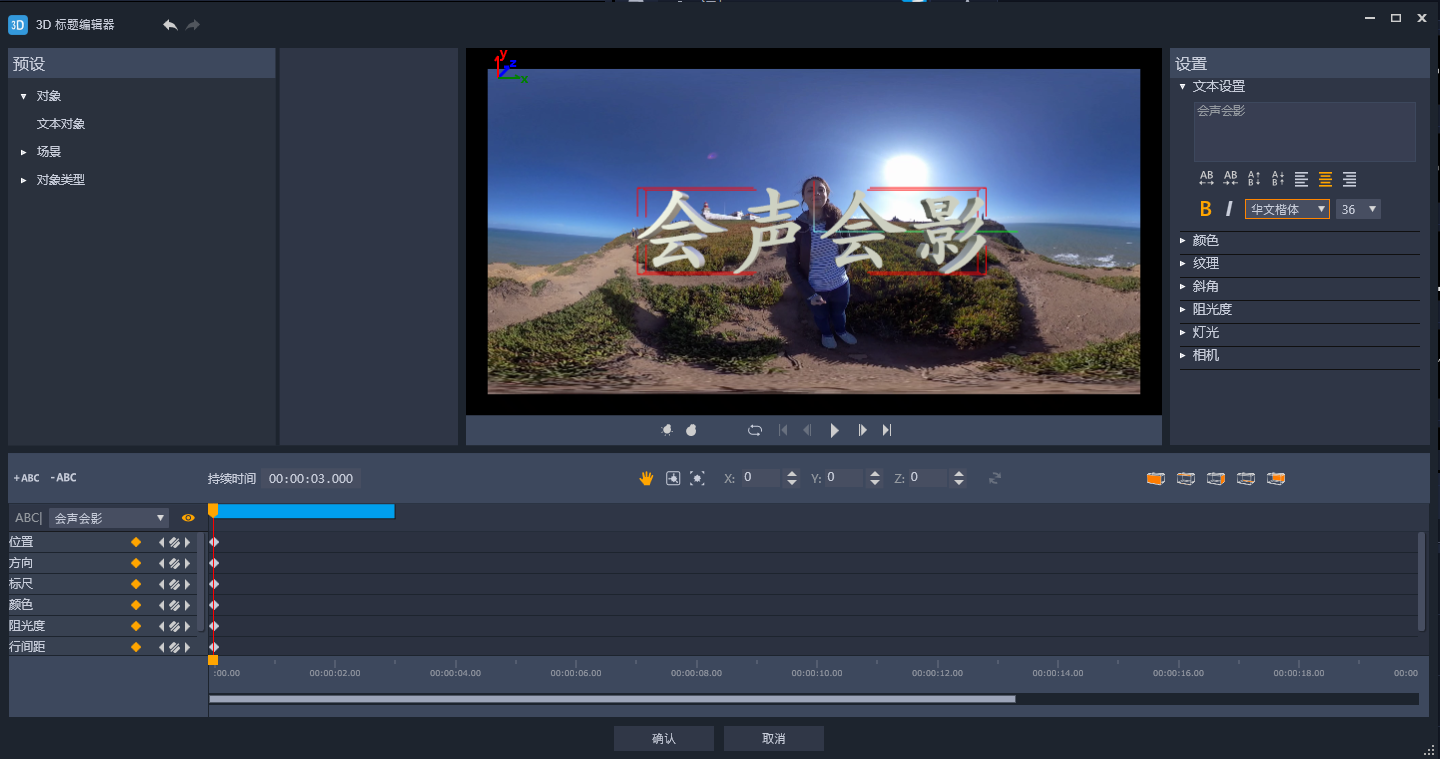The height and width of the screenshot is (759, 1440).
Task: Undo the last edit with the back arrow
Action: click(170, 25)
